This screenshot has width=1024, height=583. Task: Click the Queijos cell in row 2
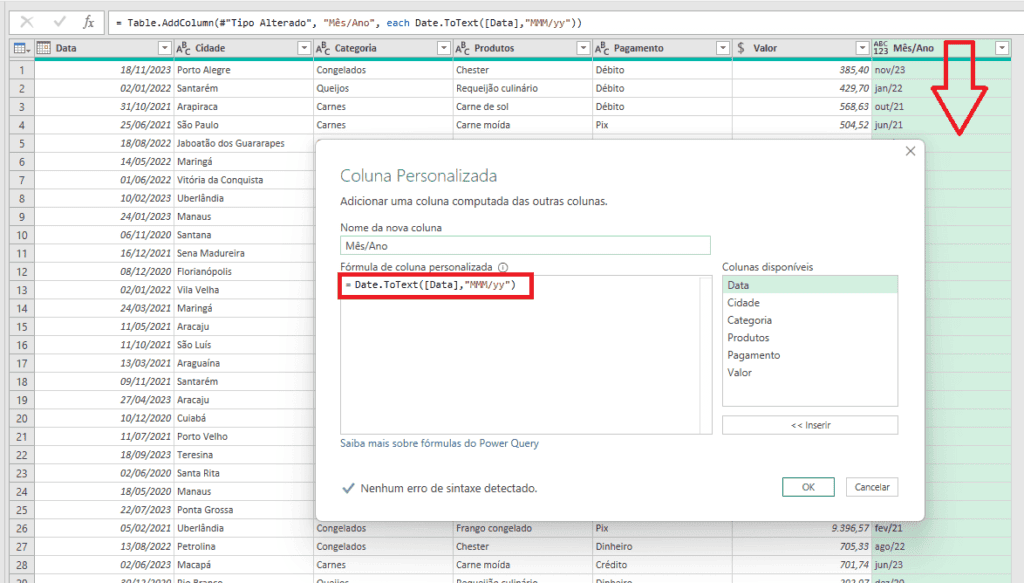coord(383,88)
